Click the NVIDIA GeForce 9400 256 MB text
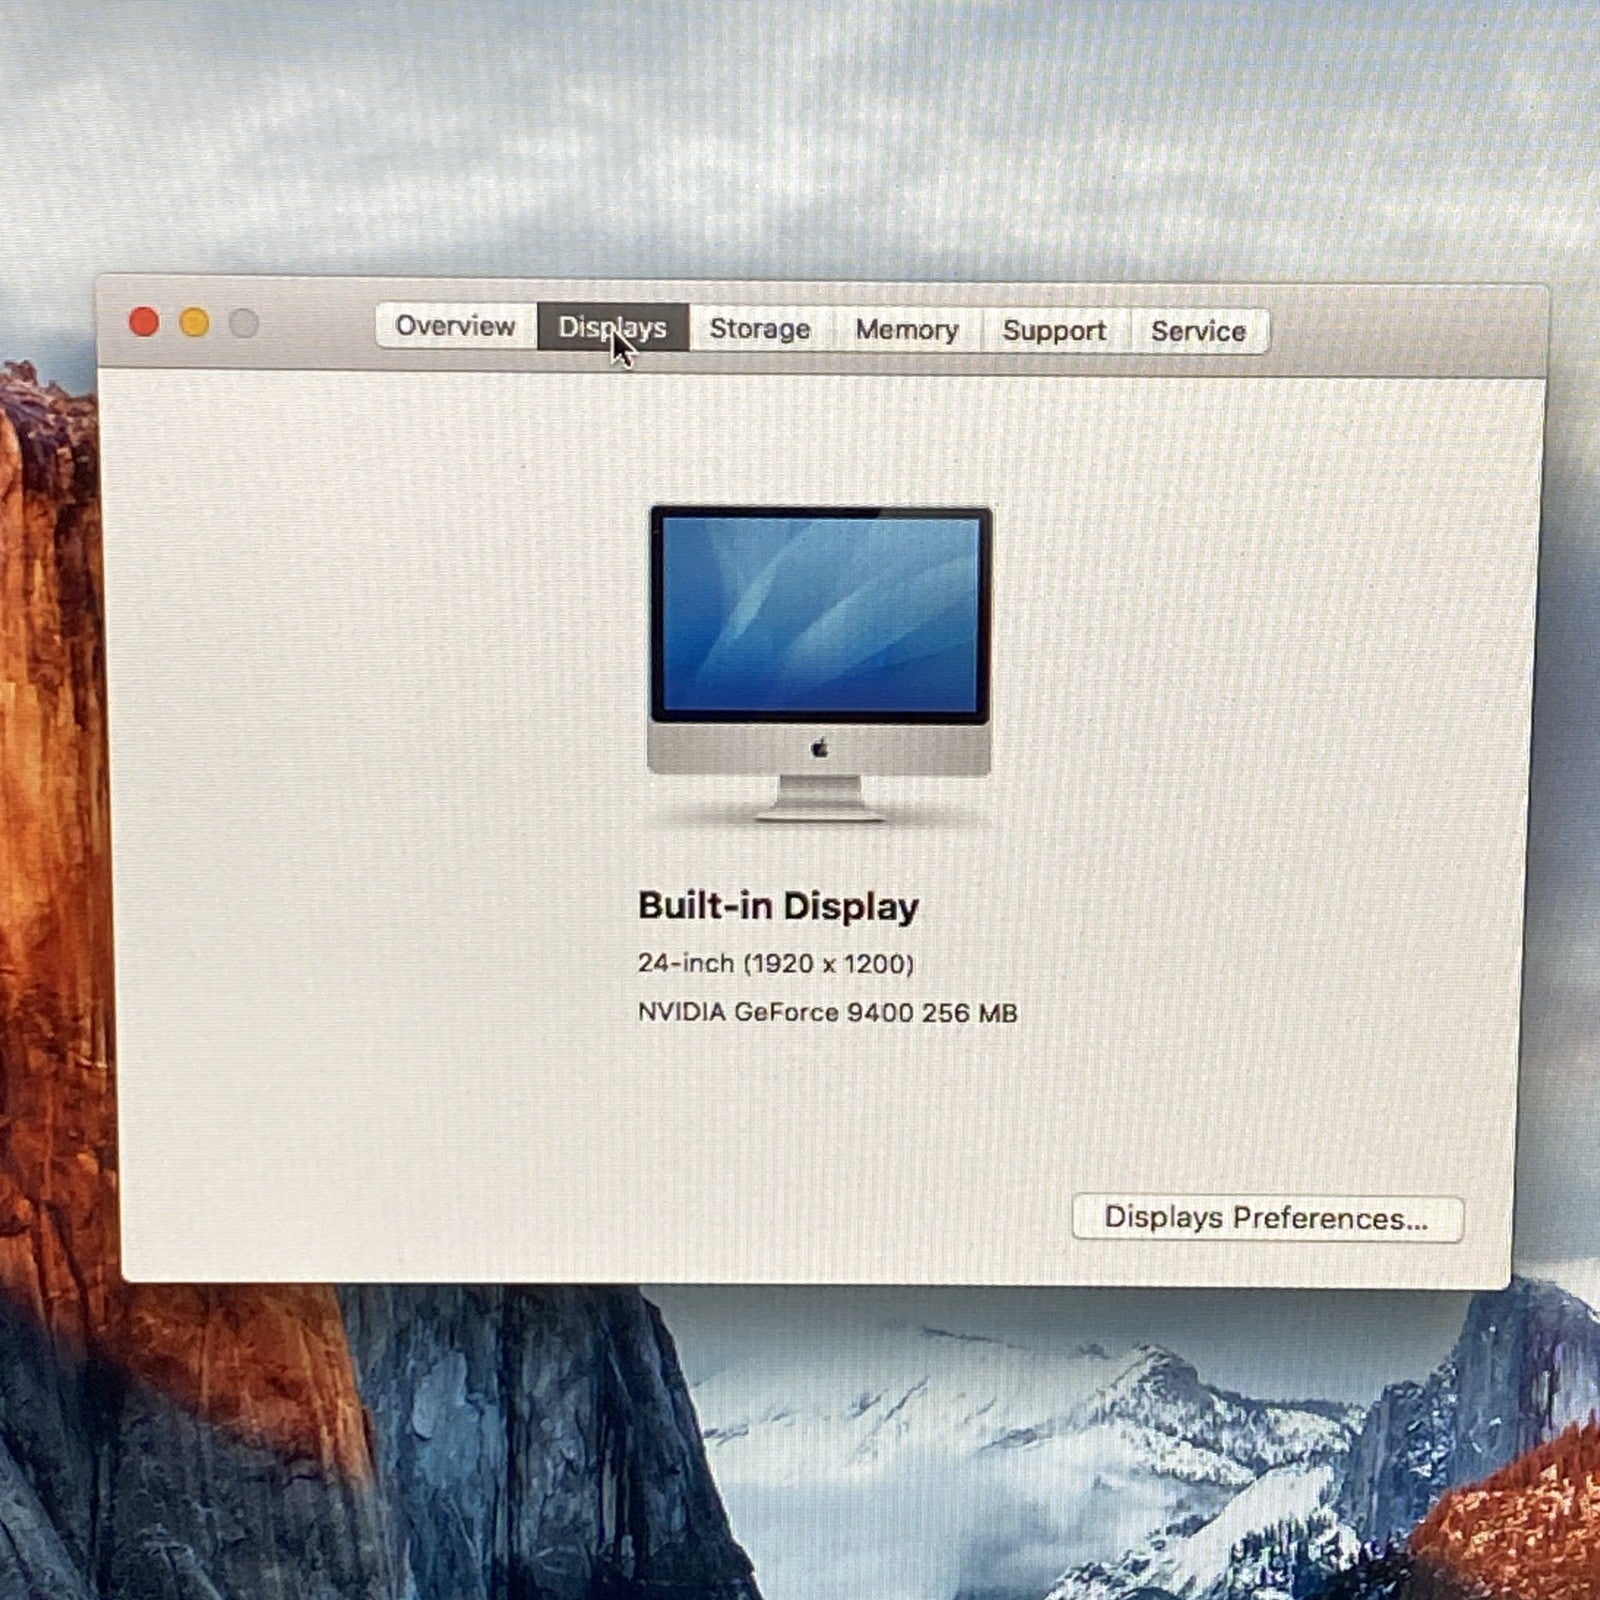1600x1600 pixels. [x=827, y=1013]
